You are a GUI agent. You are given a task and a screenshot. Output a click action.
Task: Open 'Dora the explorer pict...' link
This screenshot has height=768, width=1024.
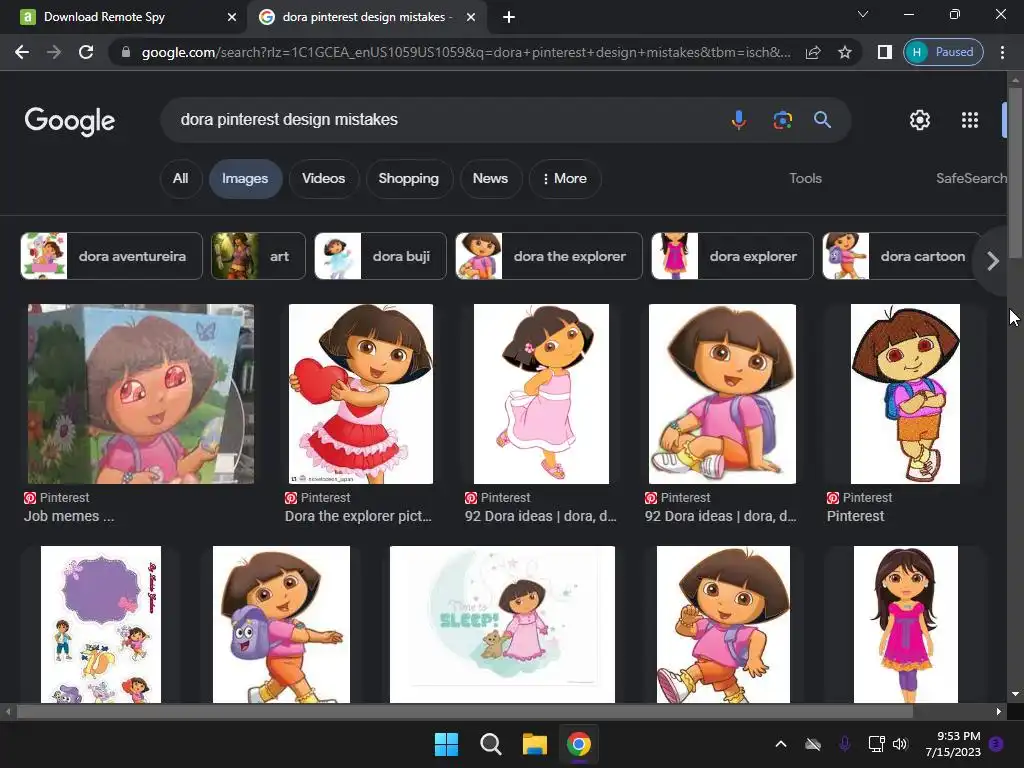pos(358,516)
